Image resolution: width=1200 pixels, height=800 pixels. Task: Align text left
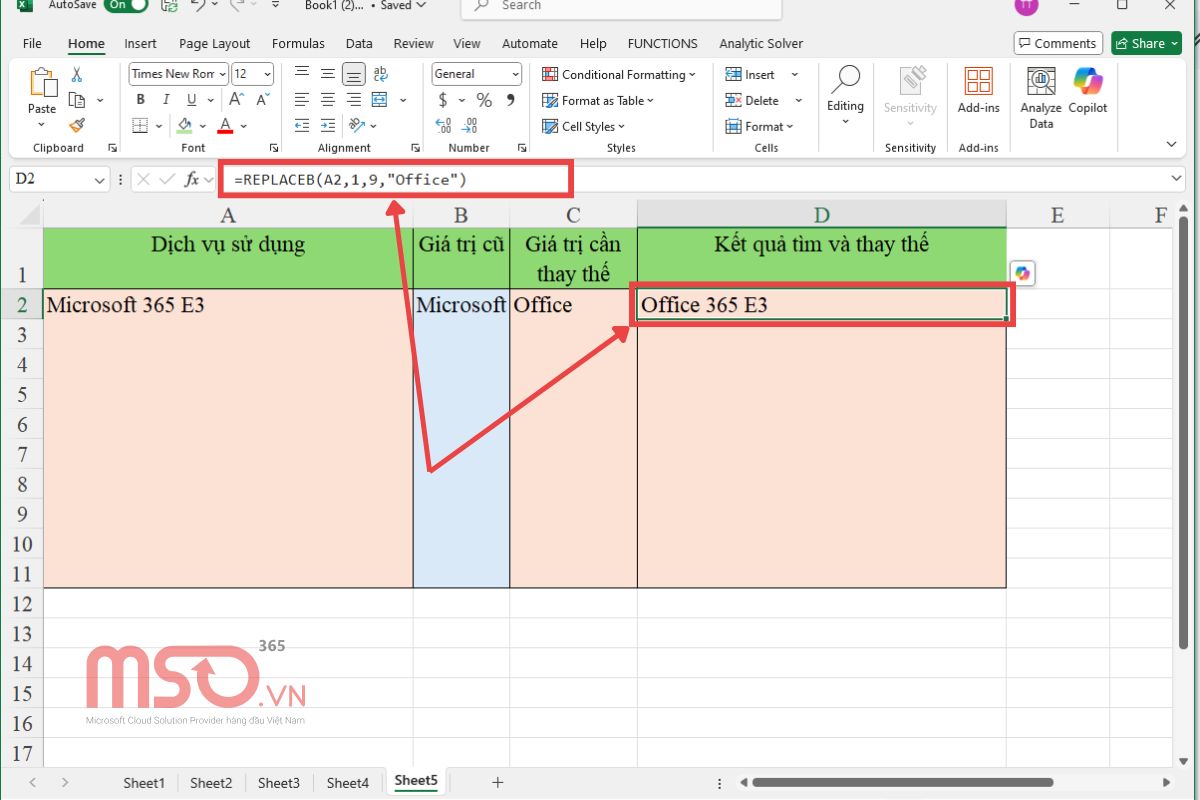302,100
